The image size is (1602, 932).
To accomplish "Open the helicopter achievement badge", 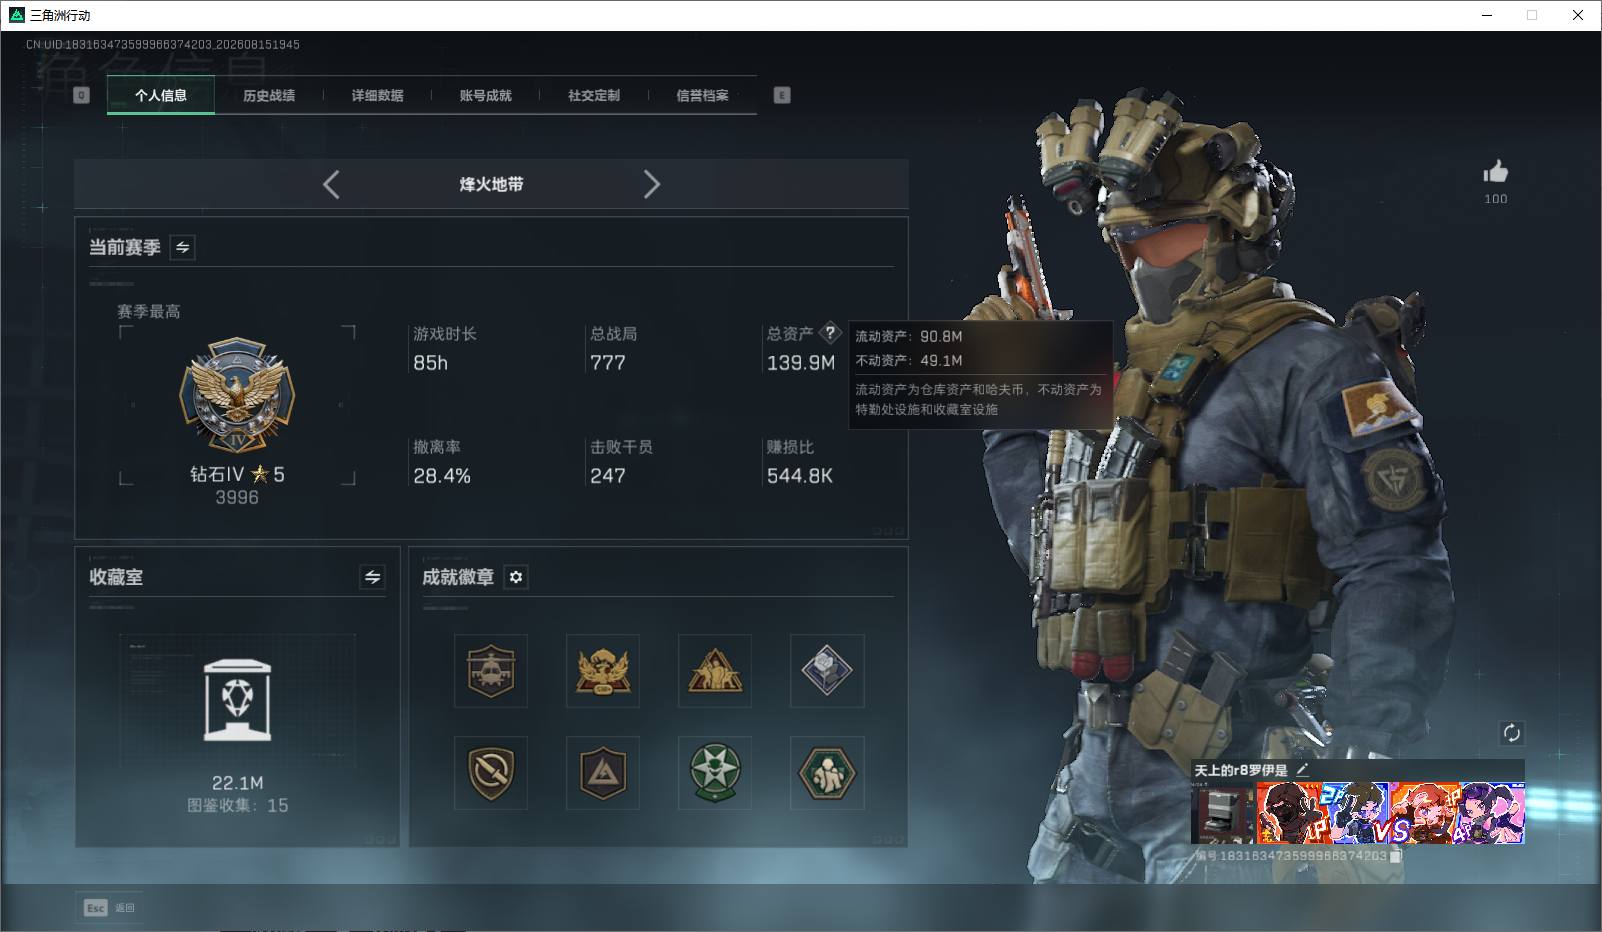I will tap(491, 670).
